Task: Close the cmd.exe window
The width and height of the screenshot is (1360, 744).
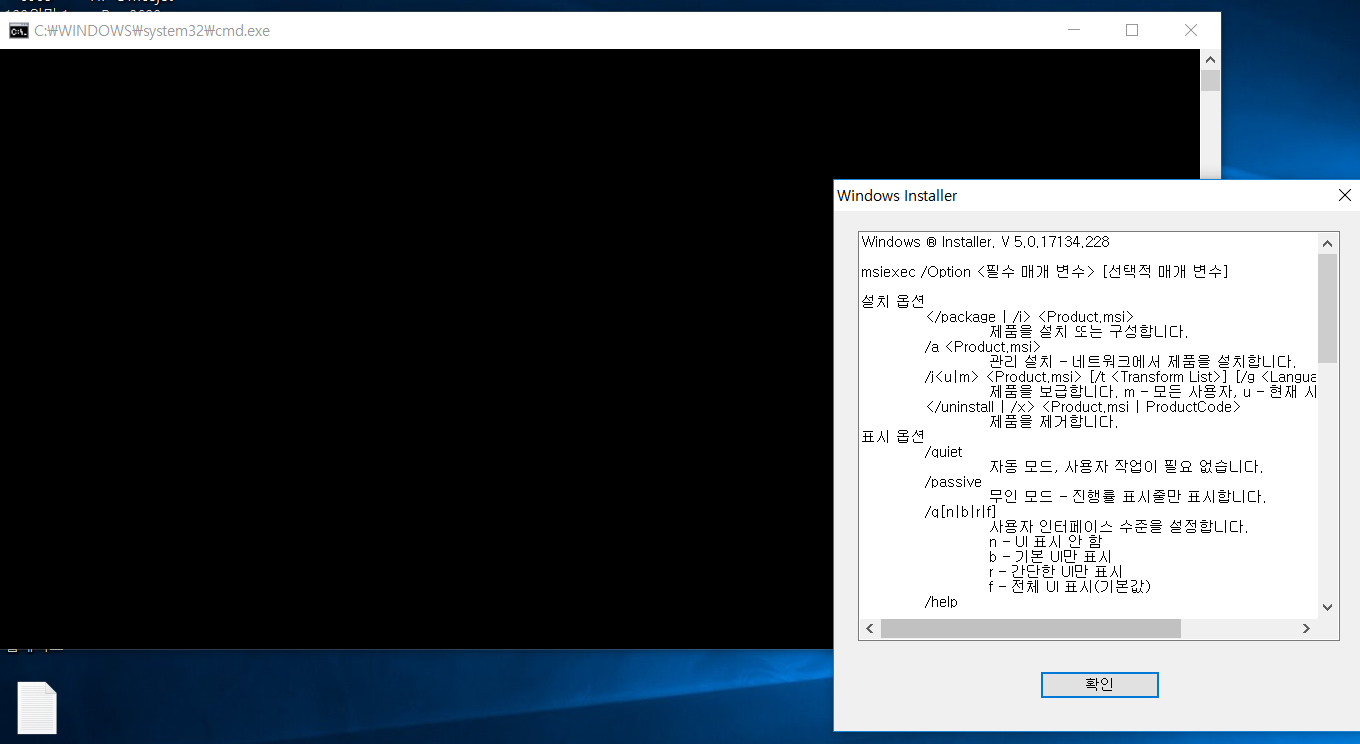Action: [1191, 30]
